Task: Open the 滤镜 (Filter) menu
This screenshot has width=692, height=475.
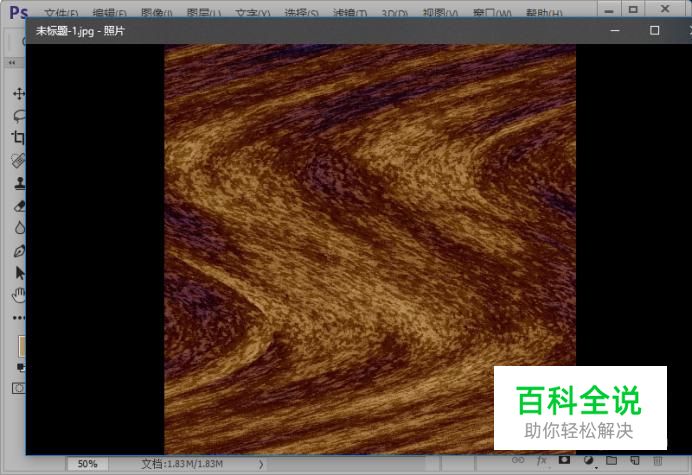Action: click(350, 13)
